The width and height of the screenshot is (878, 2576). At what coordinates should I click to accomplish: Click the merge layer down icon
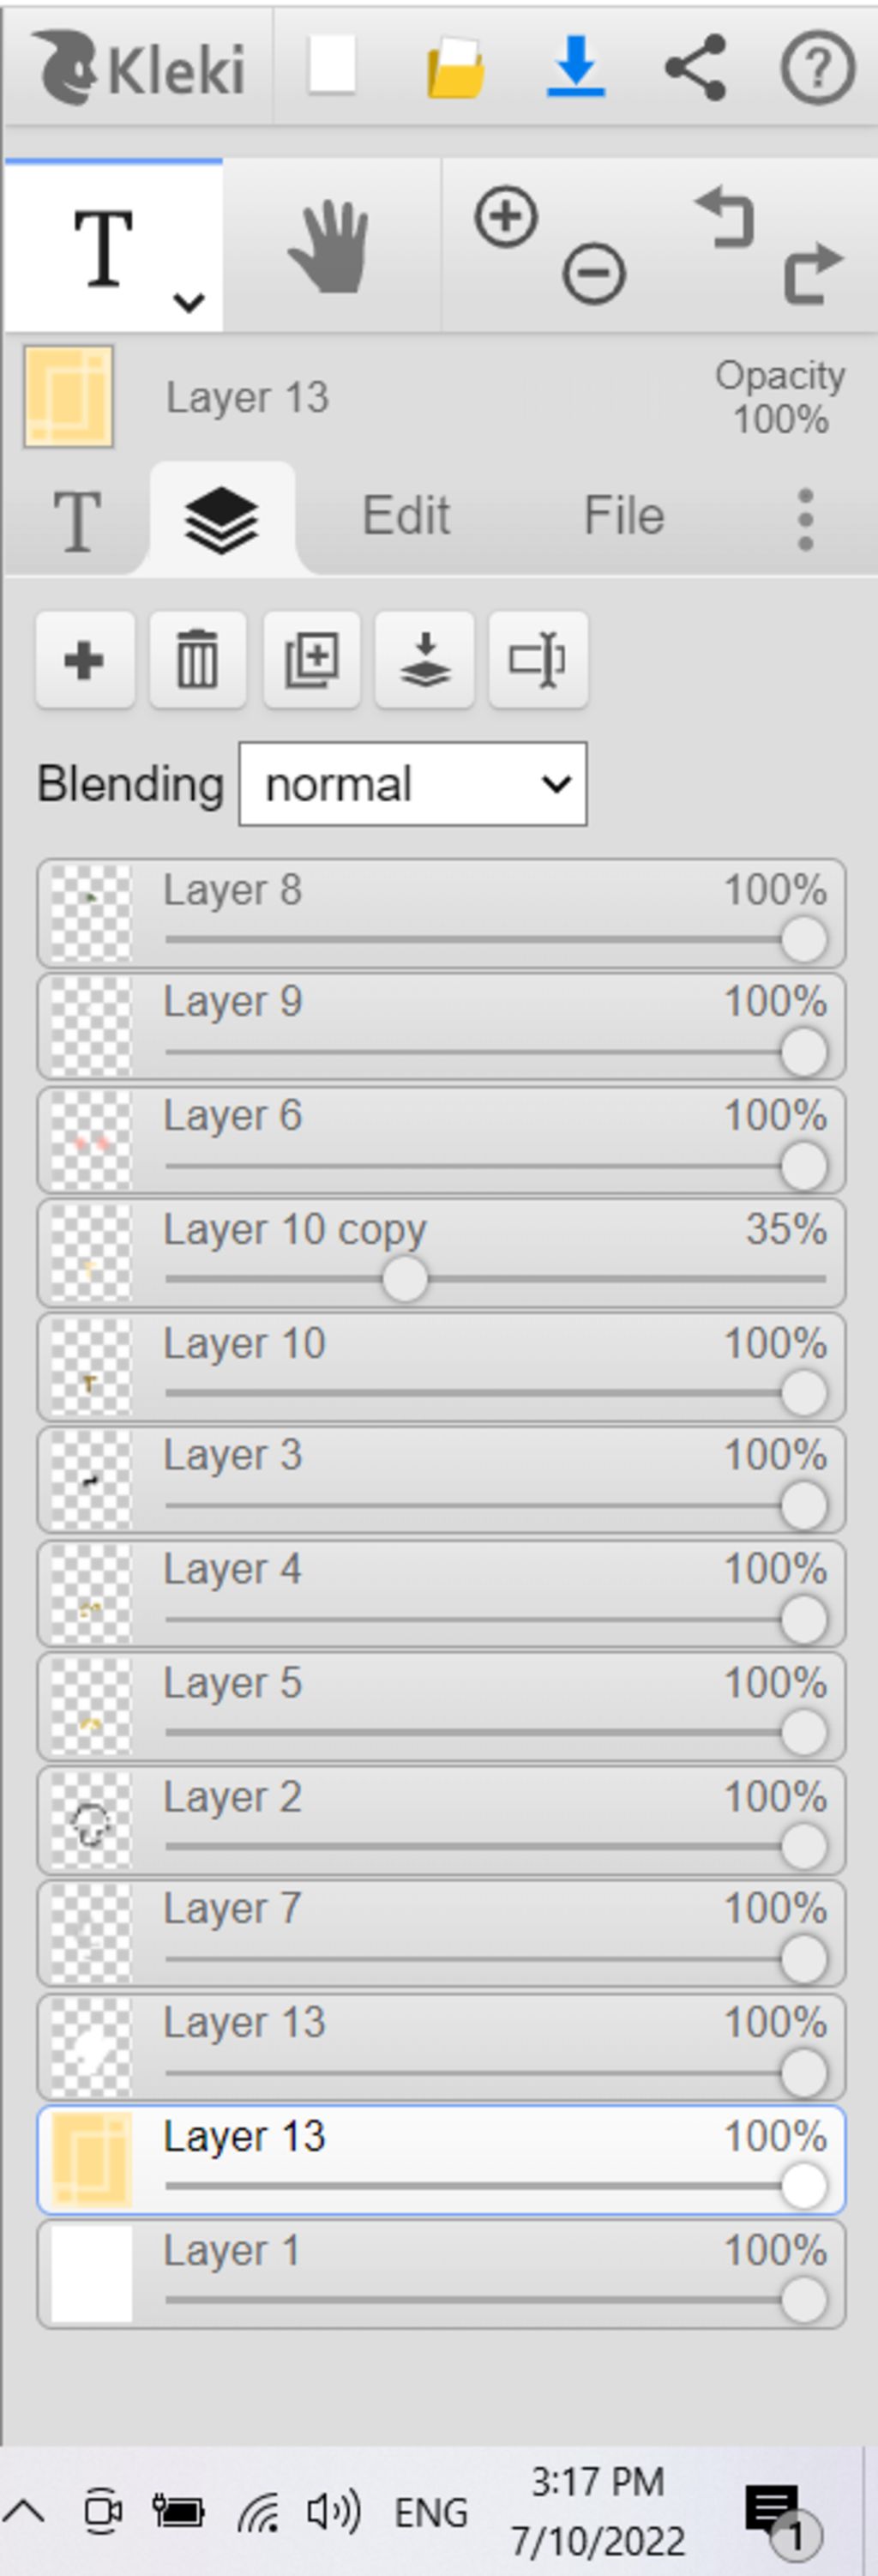point(424,660)
